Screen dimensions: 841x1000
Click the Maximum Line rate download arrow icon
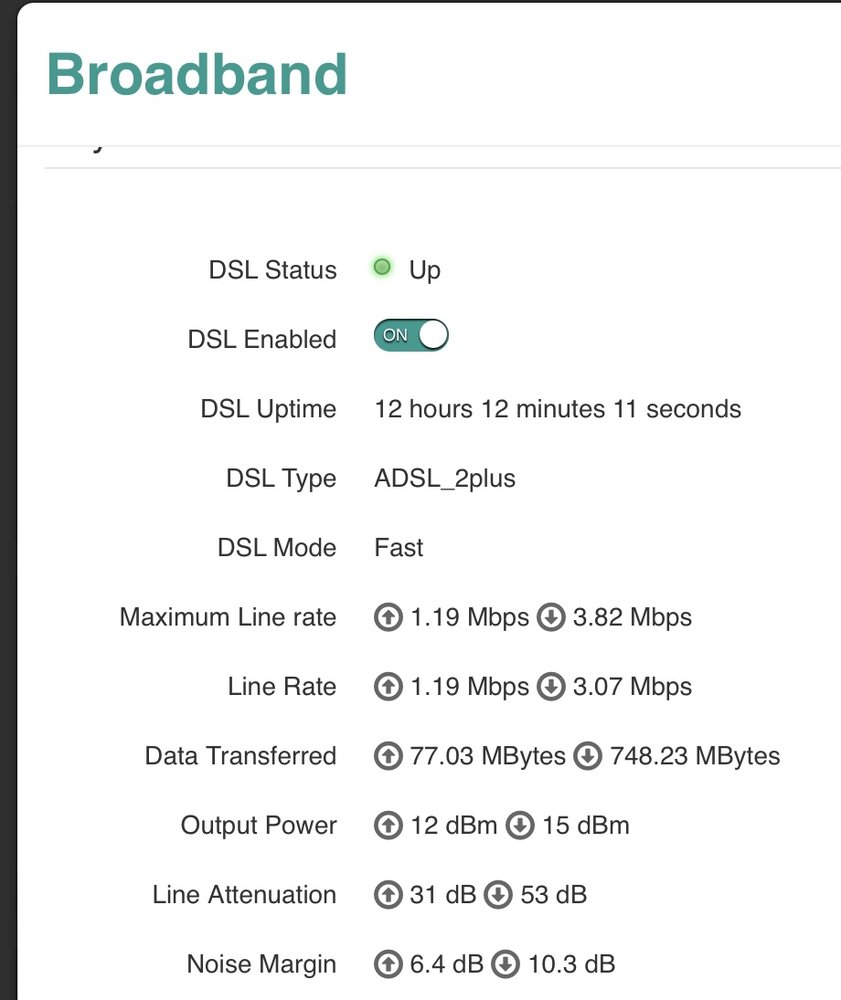click(551, 618)
